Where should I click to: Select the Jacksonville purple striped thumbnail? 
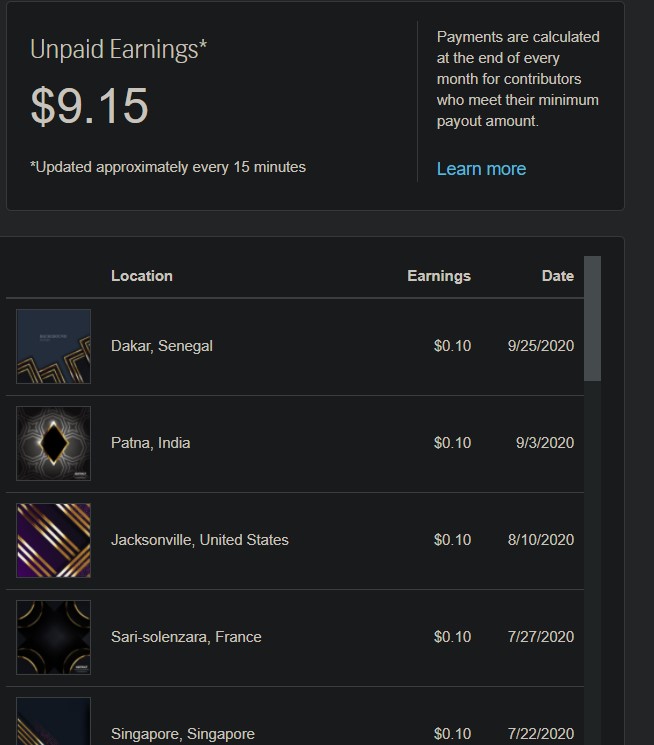click(x=54, y=540)
